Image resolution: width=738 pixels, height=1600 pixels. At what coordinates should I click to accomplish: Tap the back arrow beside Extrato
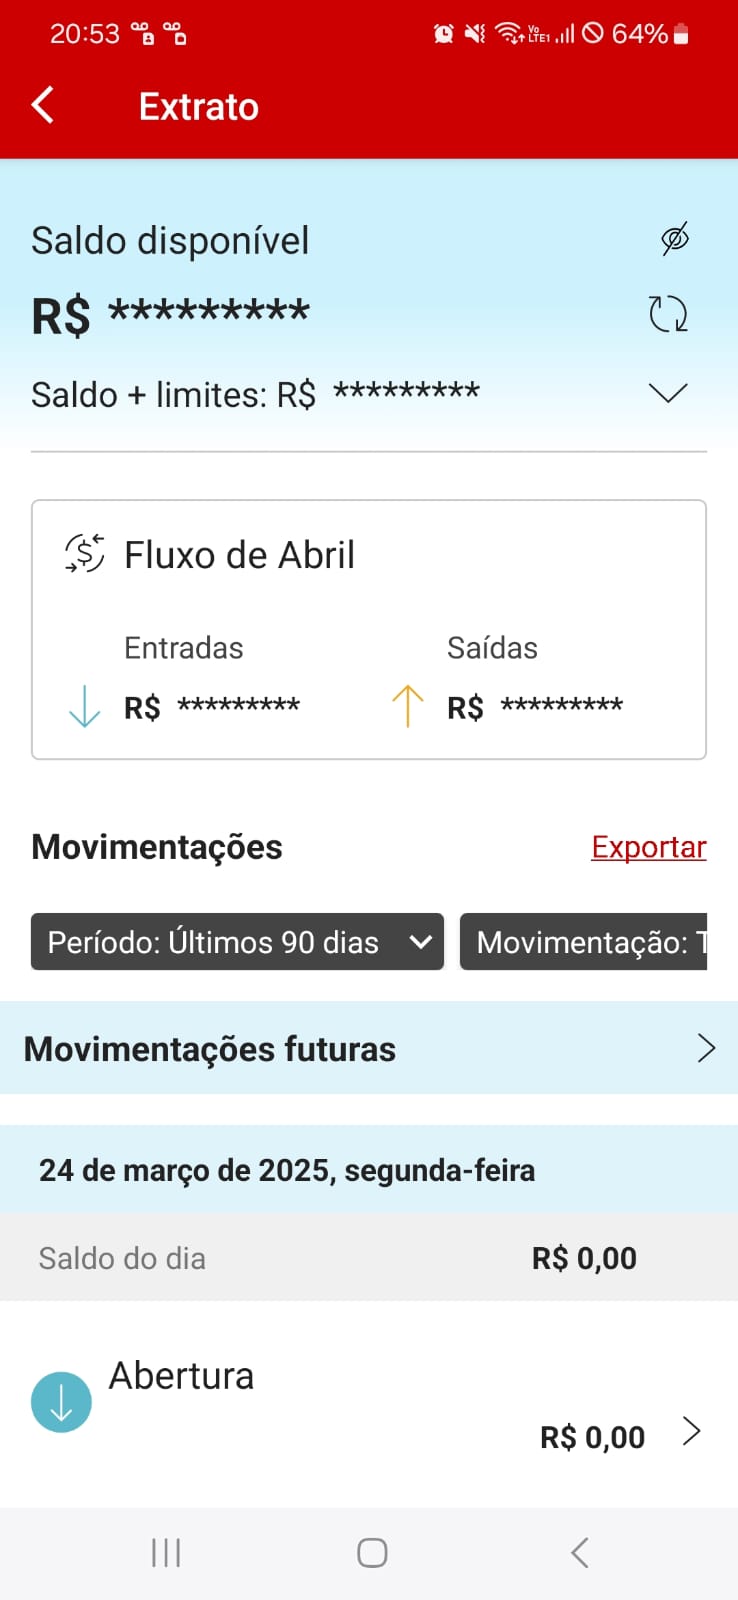pyautogui.click(x=43, y=105)
